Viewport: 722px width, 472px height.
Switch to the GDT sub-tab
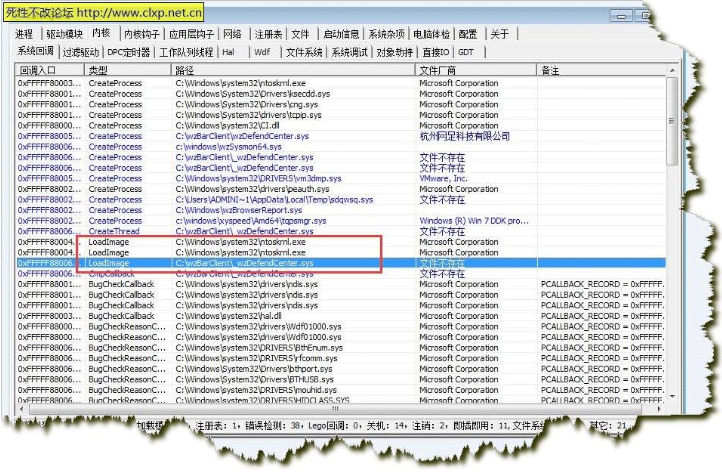click(x=466, y=51)
